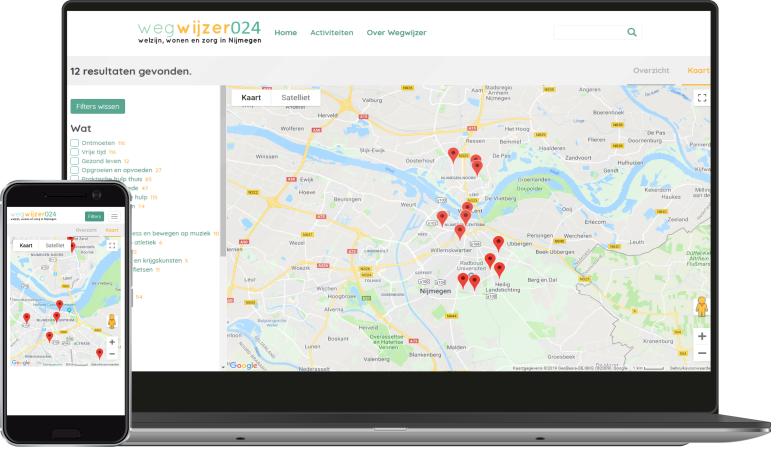Click the pin directly above Heilig Landstichting
The image size is (771, 463).
[499, 270]
